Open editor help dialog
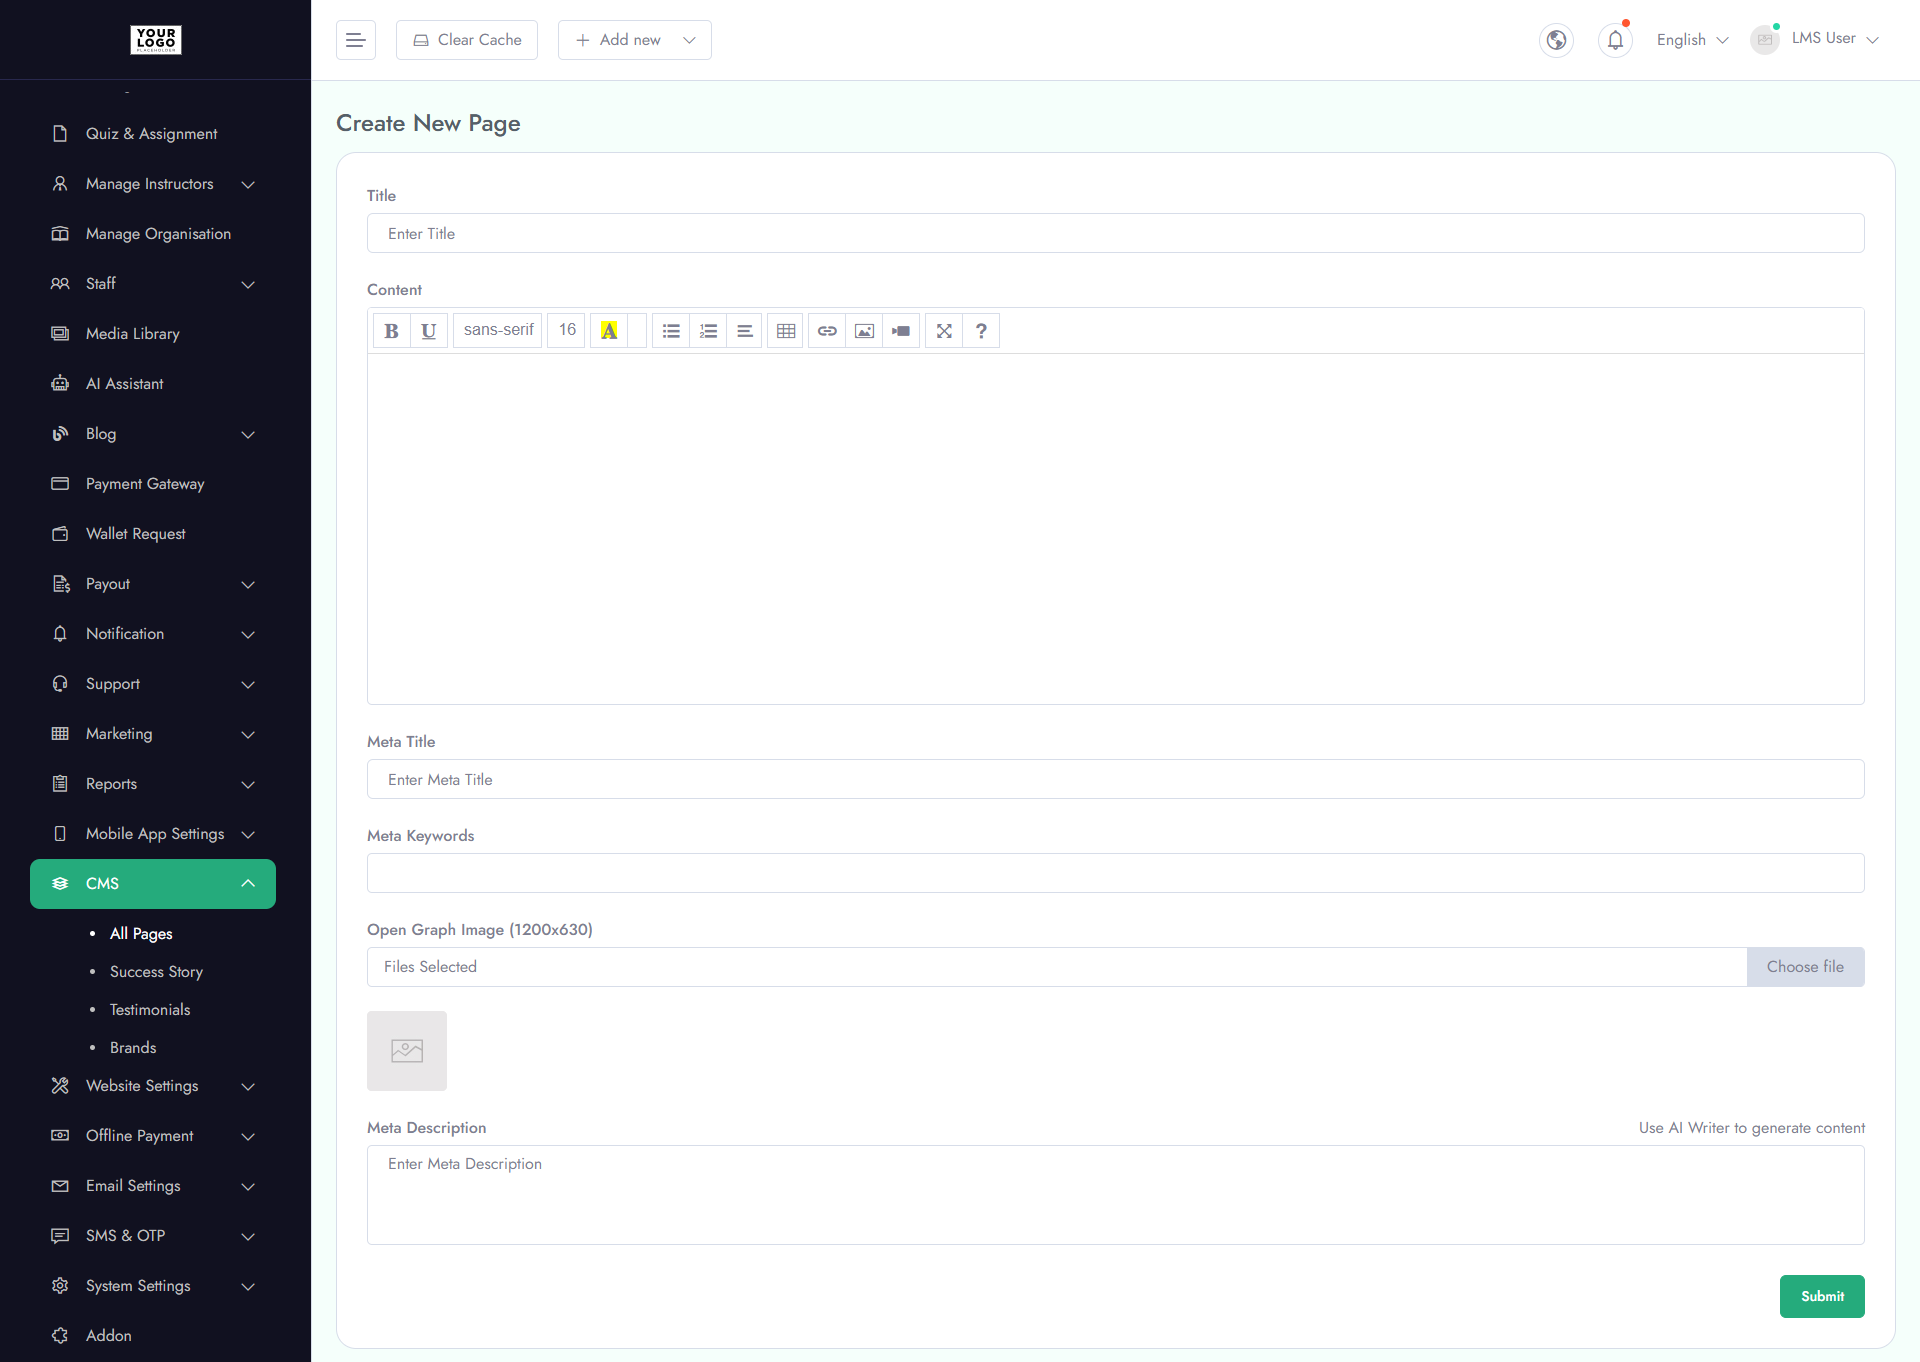This screenshot has height=1362, width=1920. pos(981,331)
